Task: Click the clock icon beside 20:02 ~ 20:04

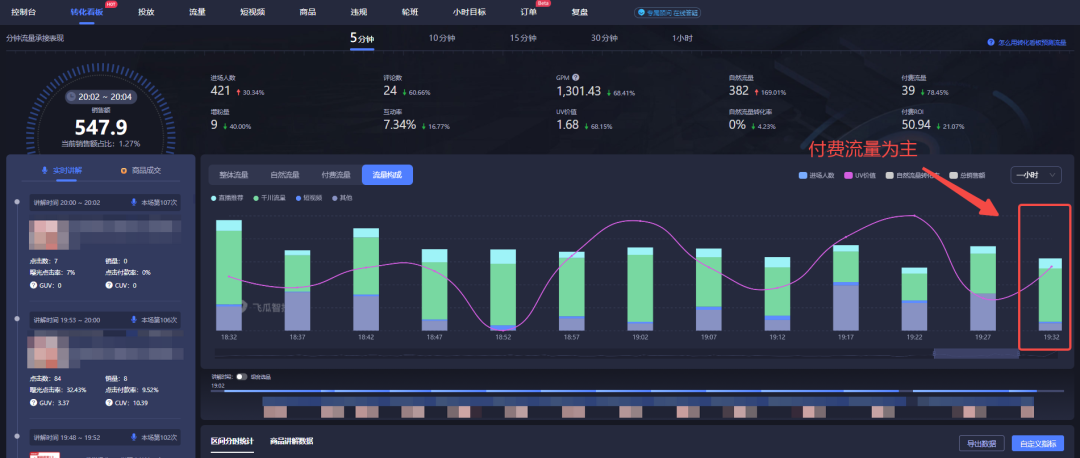Action: pyautogui.click(x=71, y=97)
